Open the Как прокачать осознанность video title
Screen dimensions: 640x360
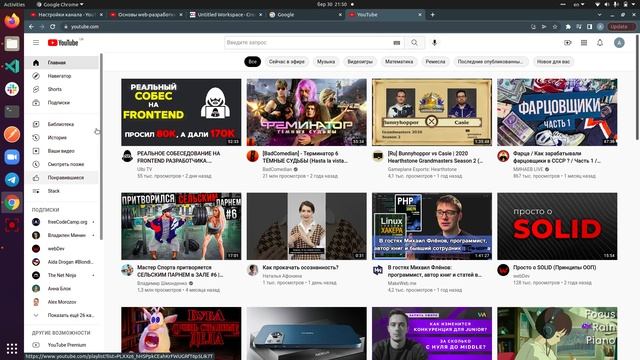(300, 267)
